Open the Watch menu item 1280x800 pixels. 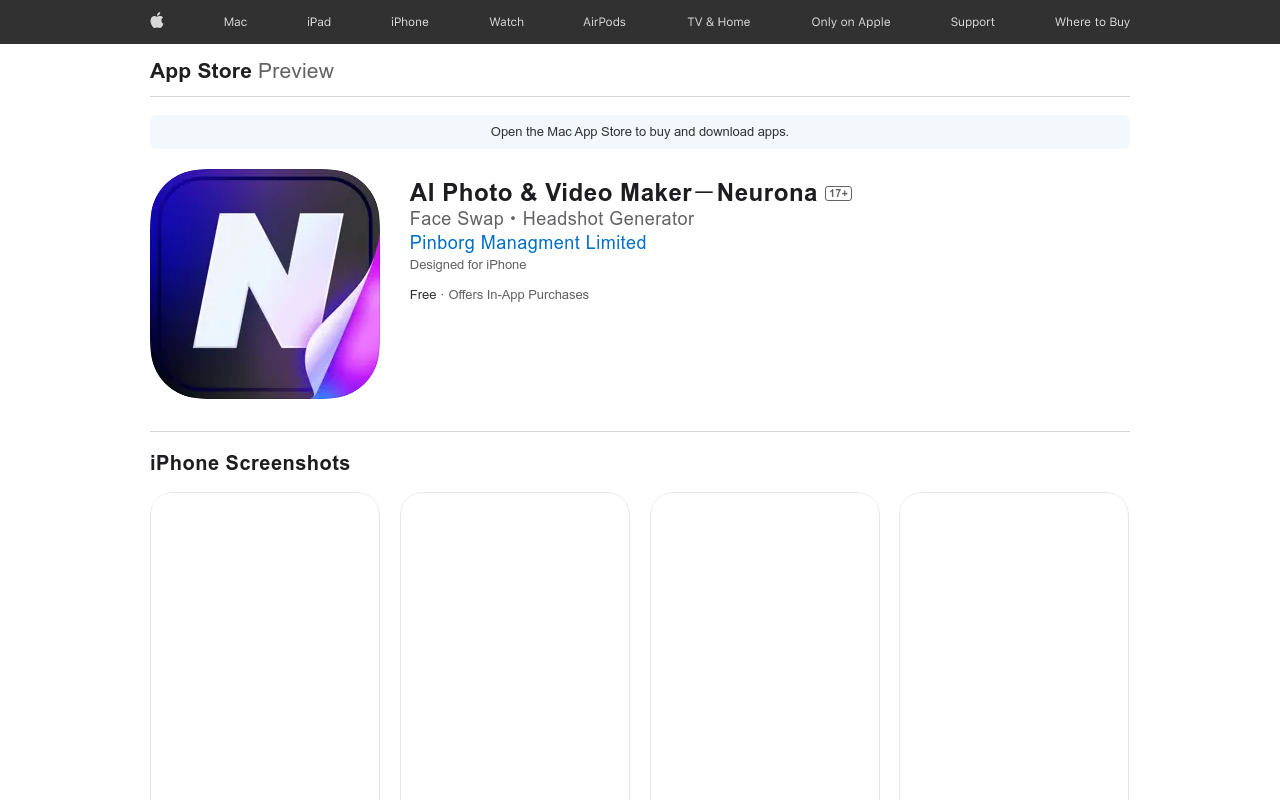506,22
